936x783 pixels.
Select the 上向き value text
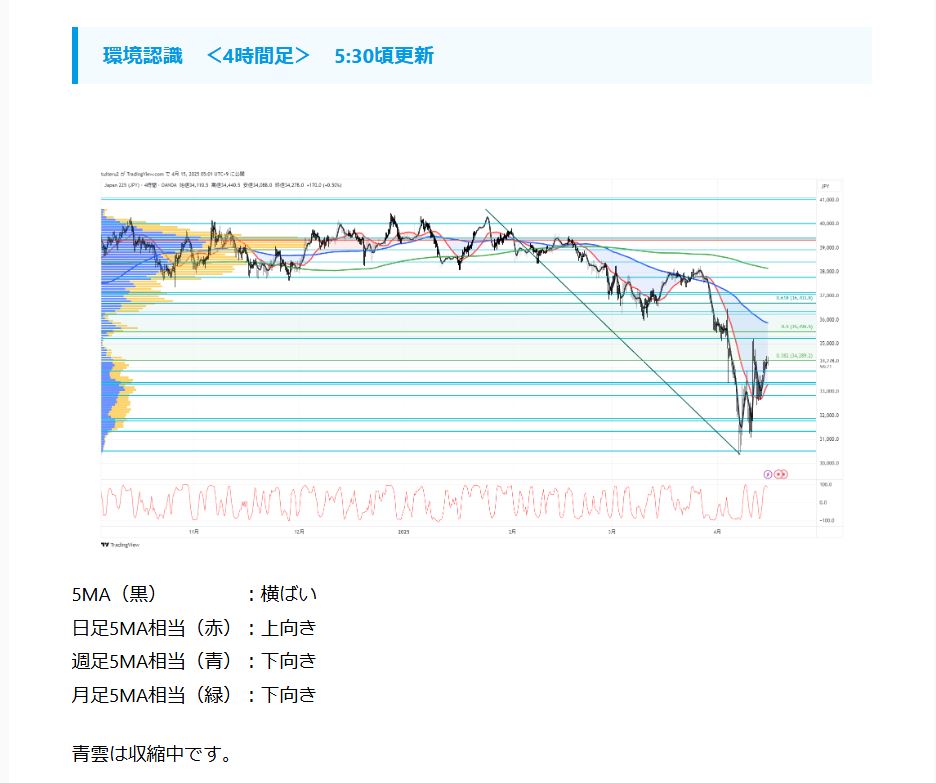[289, 628]
